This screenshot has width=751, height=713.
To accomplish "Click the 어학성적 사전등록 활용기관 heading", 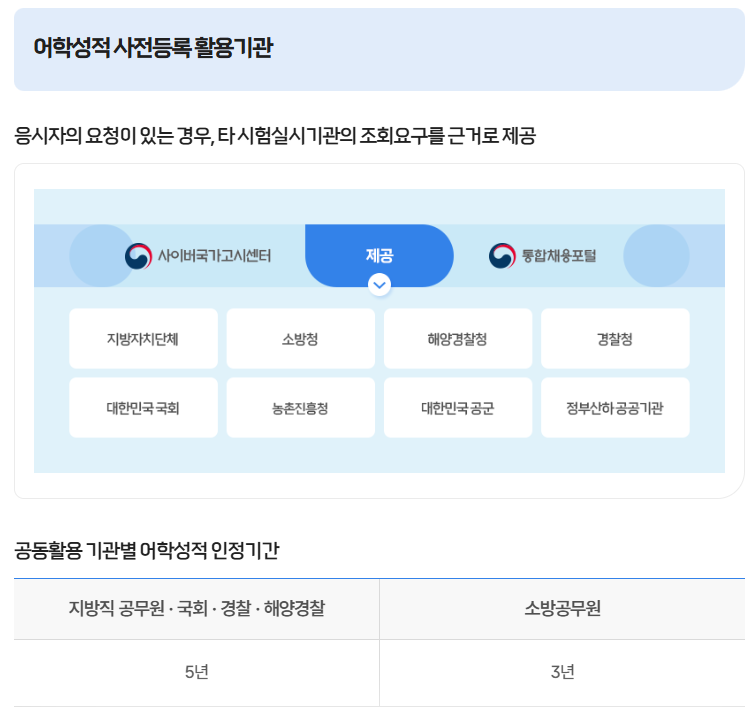I will (153, 48).
